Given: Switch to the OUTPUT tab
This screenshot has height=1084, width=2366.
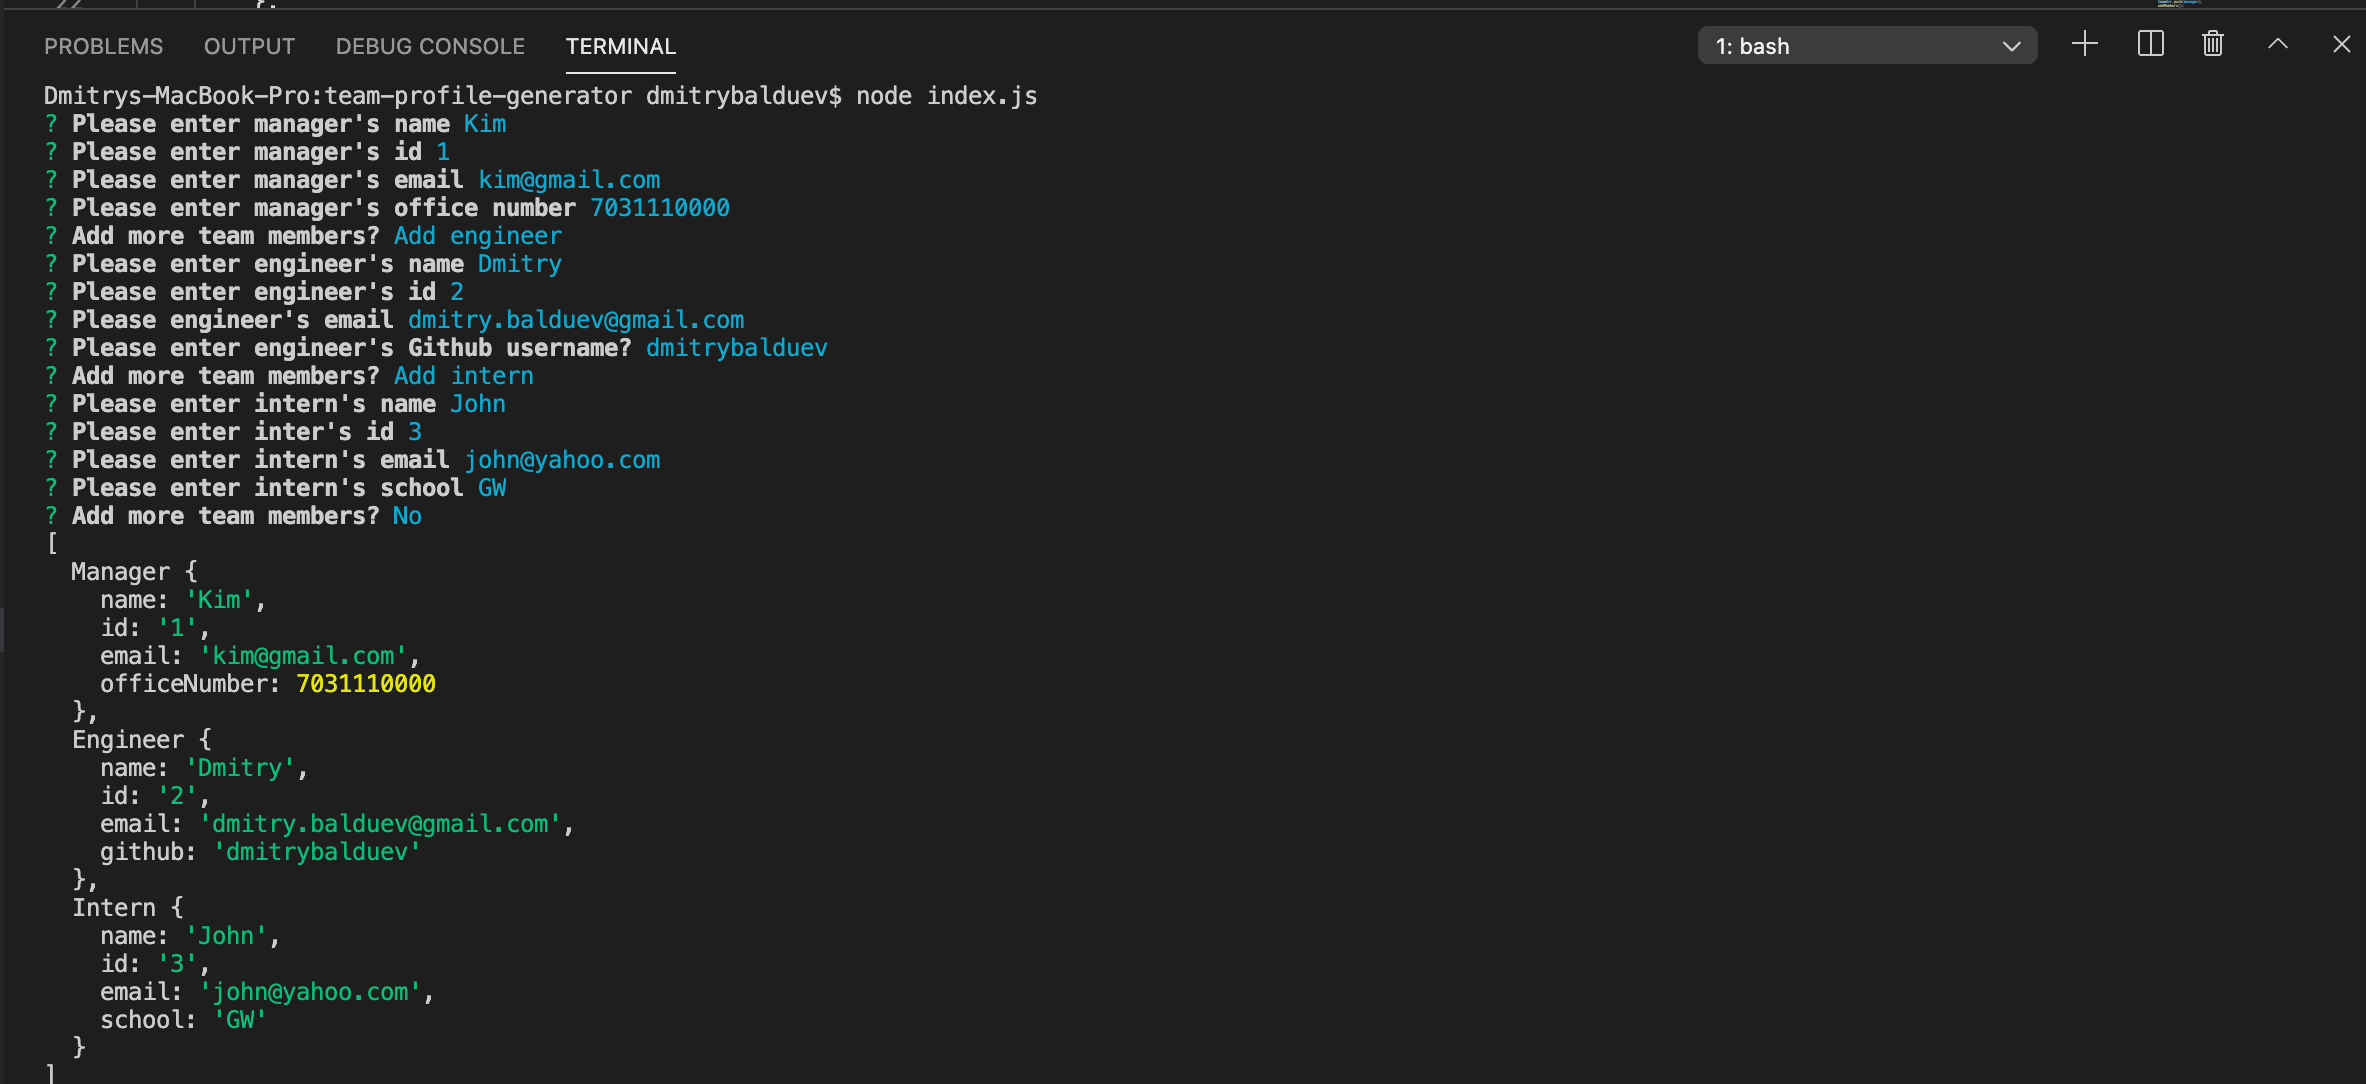Looking at the screenshot, I should [249, 46].
